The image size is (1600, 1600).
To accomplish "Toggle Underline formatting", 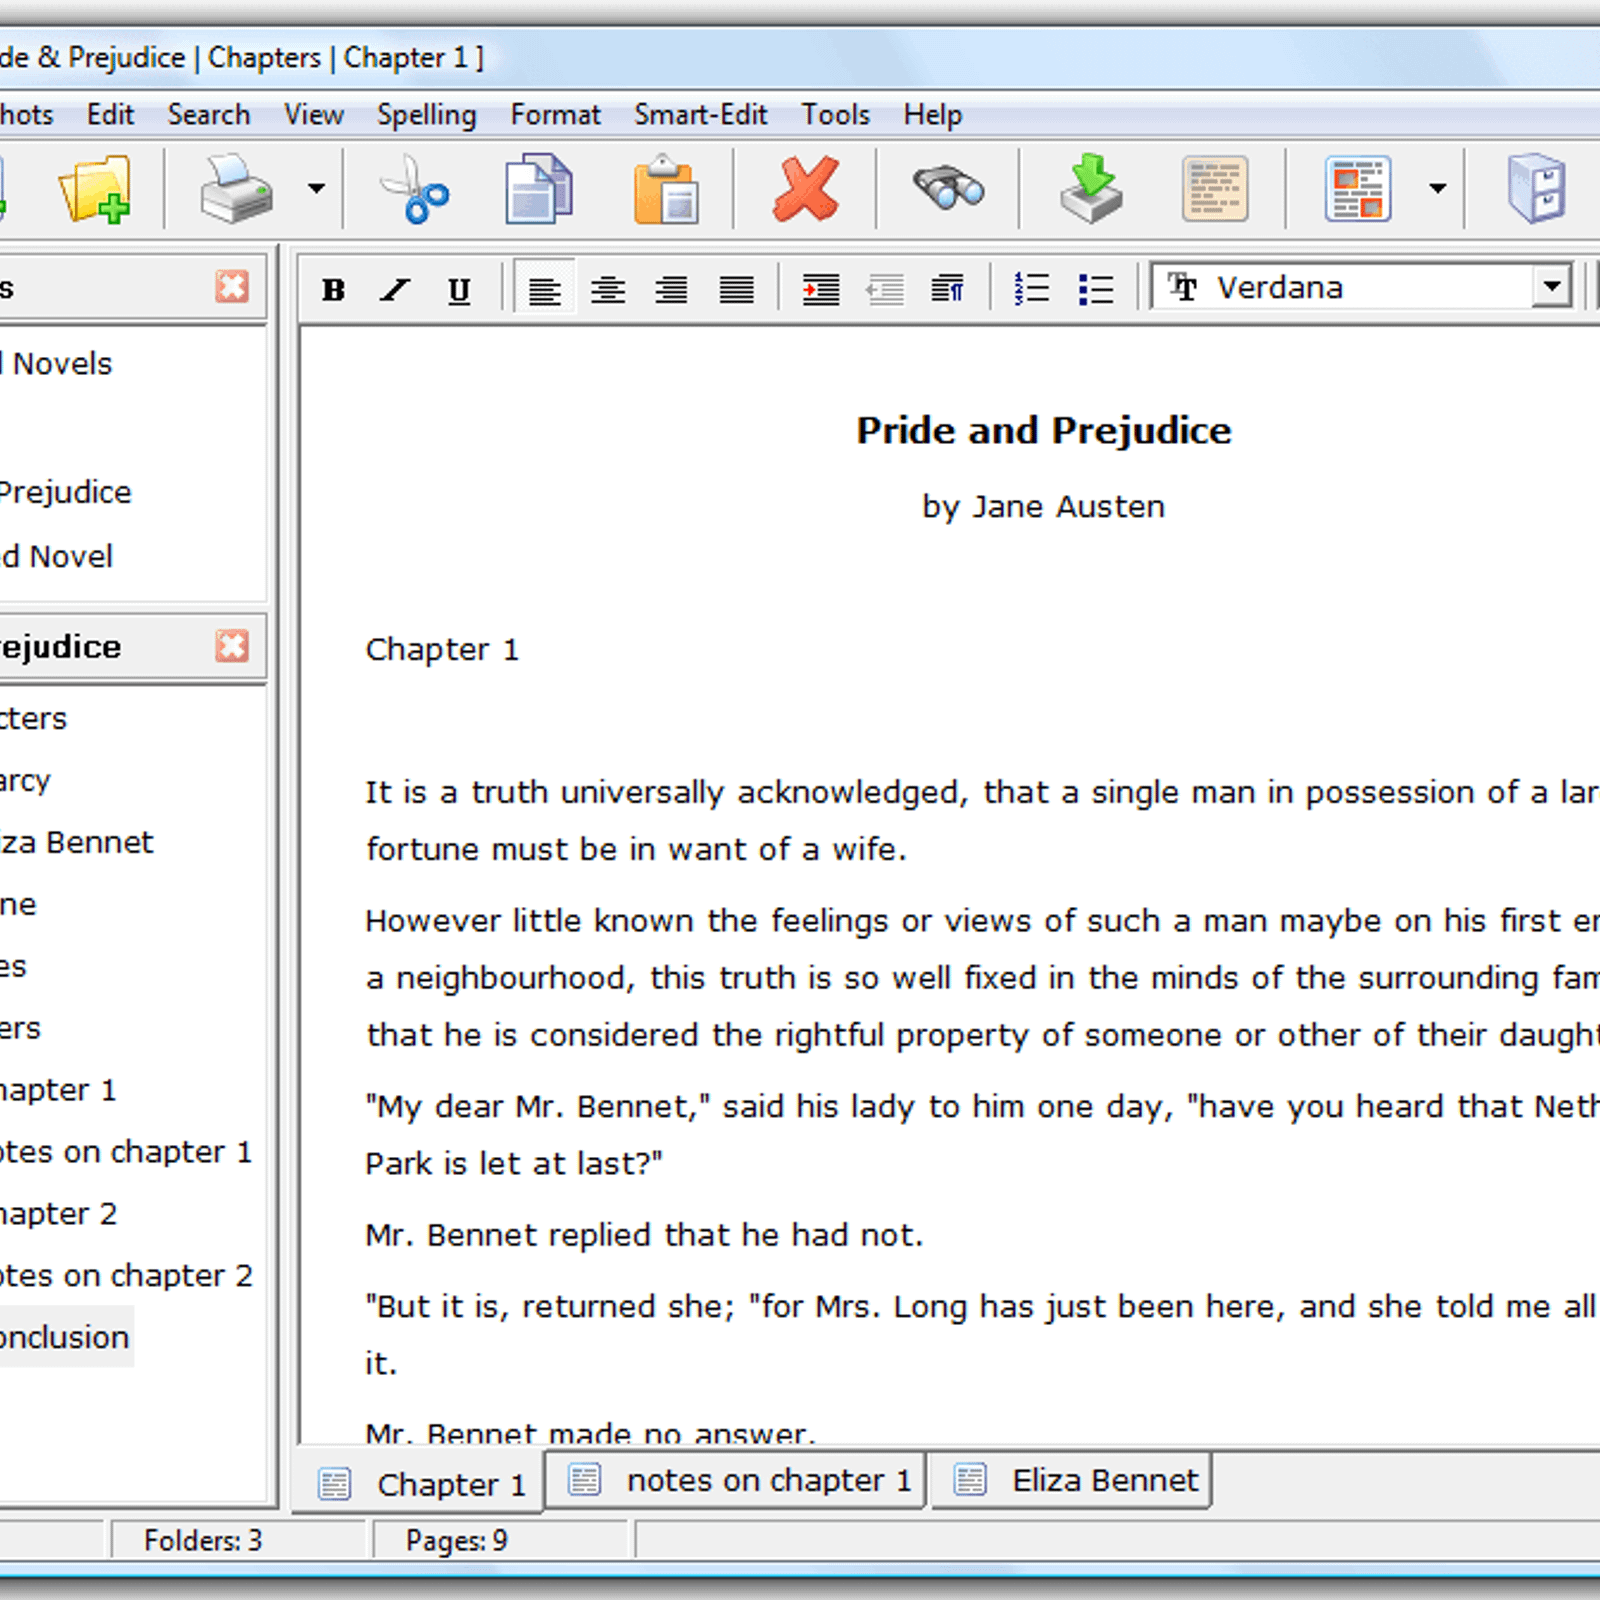I will pos(459,290).
